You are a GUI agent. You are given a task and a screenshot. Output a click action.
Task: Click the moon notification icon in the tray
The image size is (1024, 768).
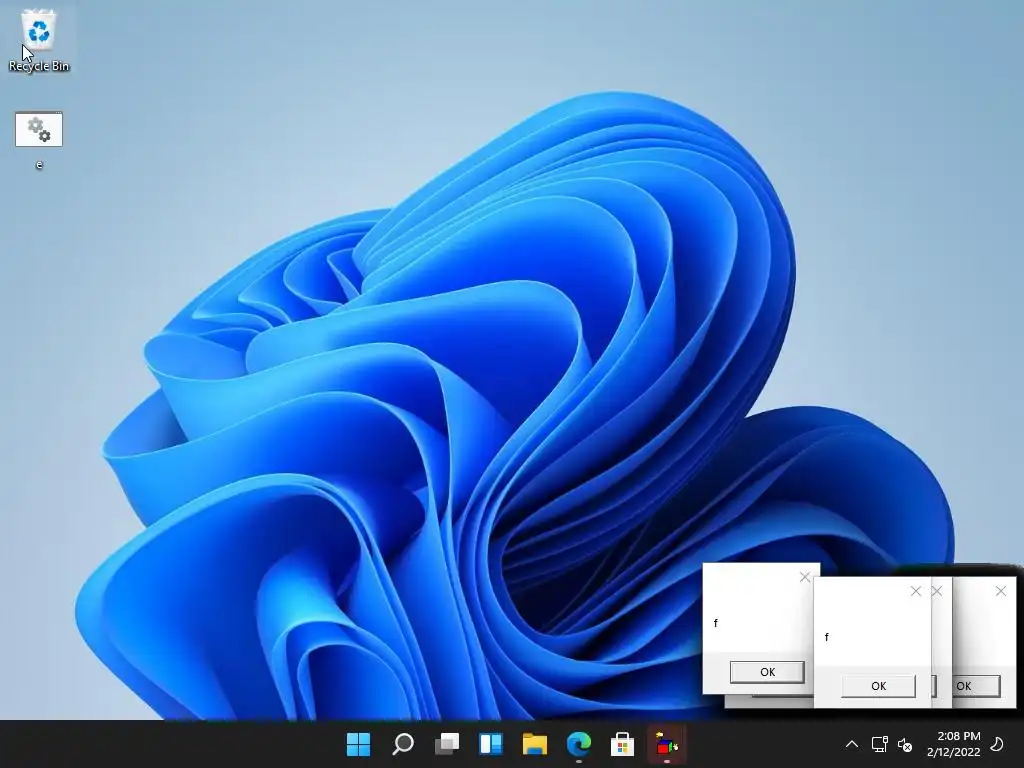coord(997,744)
